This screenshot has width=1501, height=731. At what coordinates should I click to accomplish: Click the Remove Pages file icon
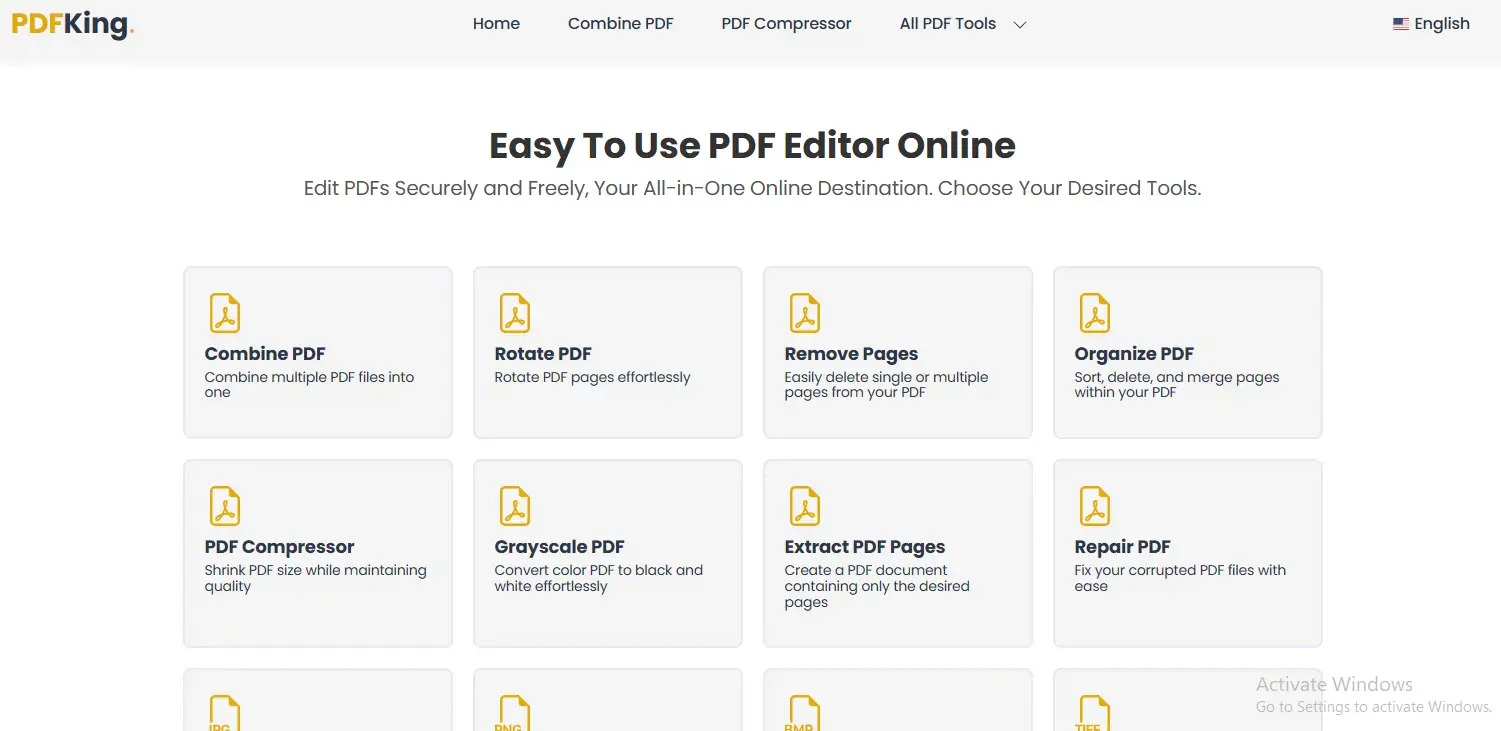click(804, 313)
